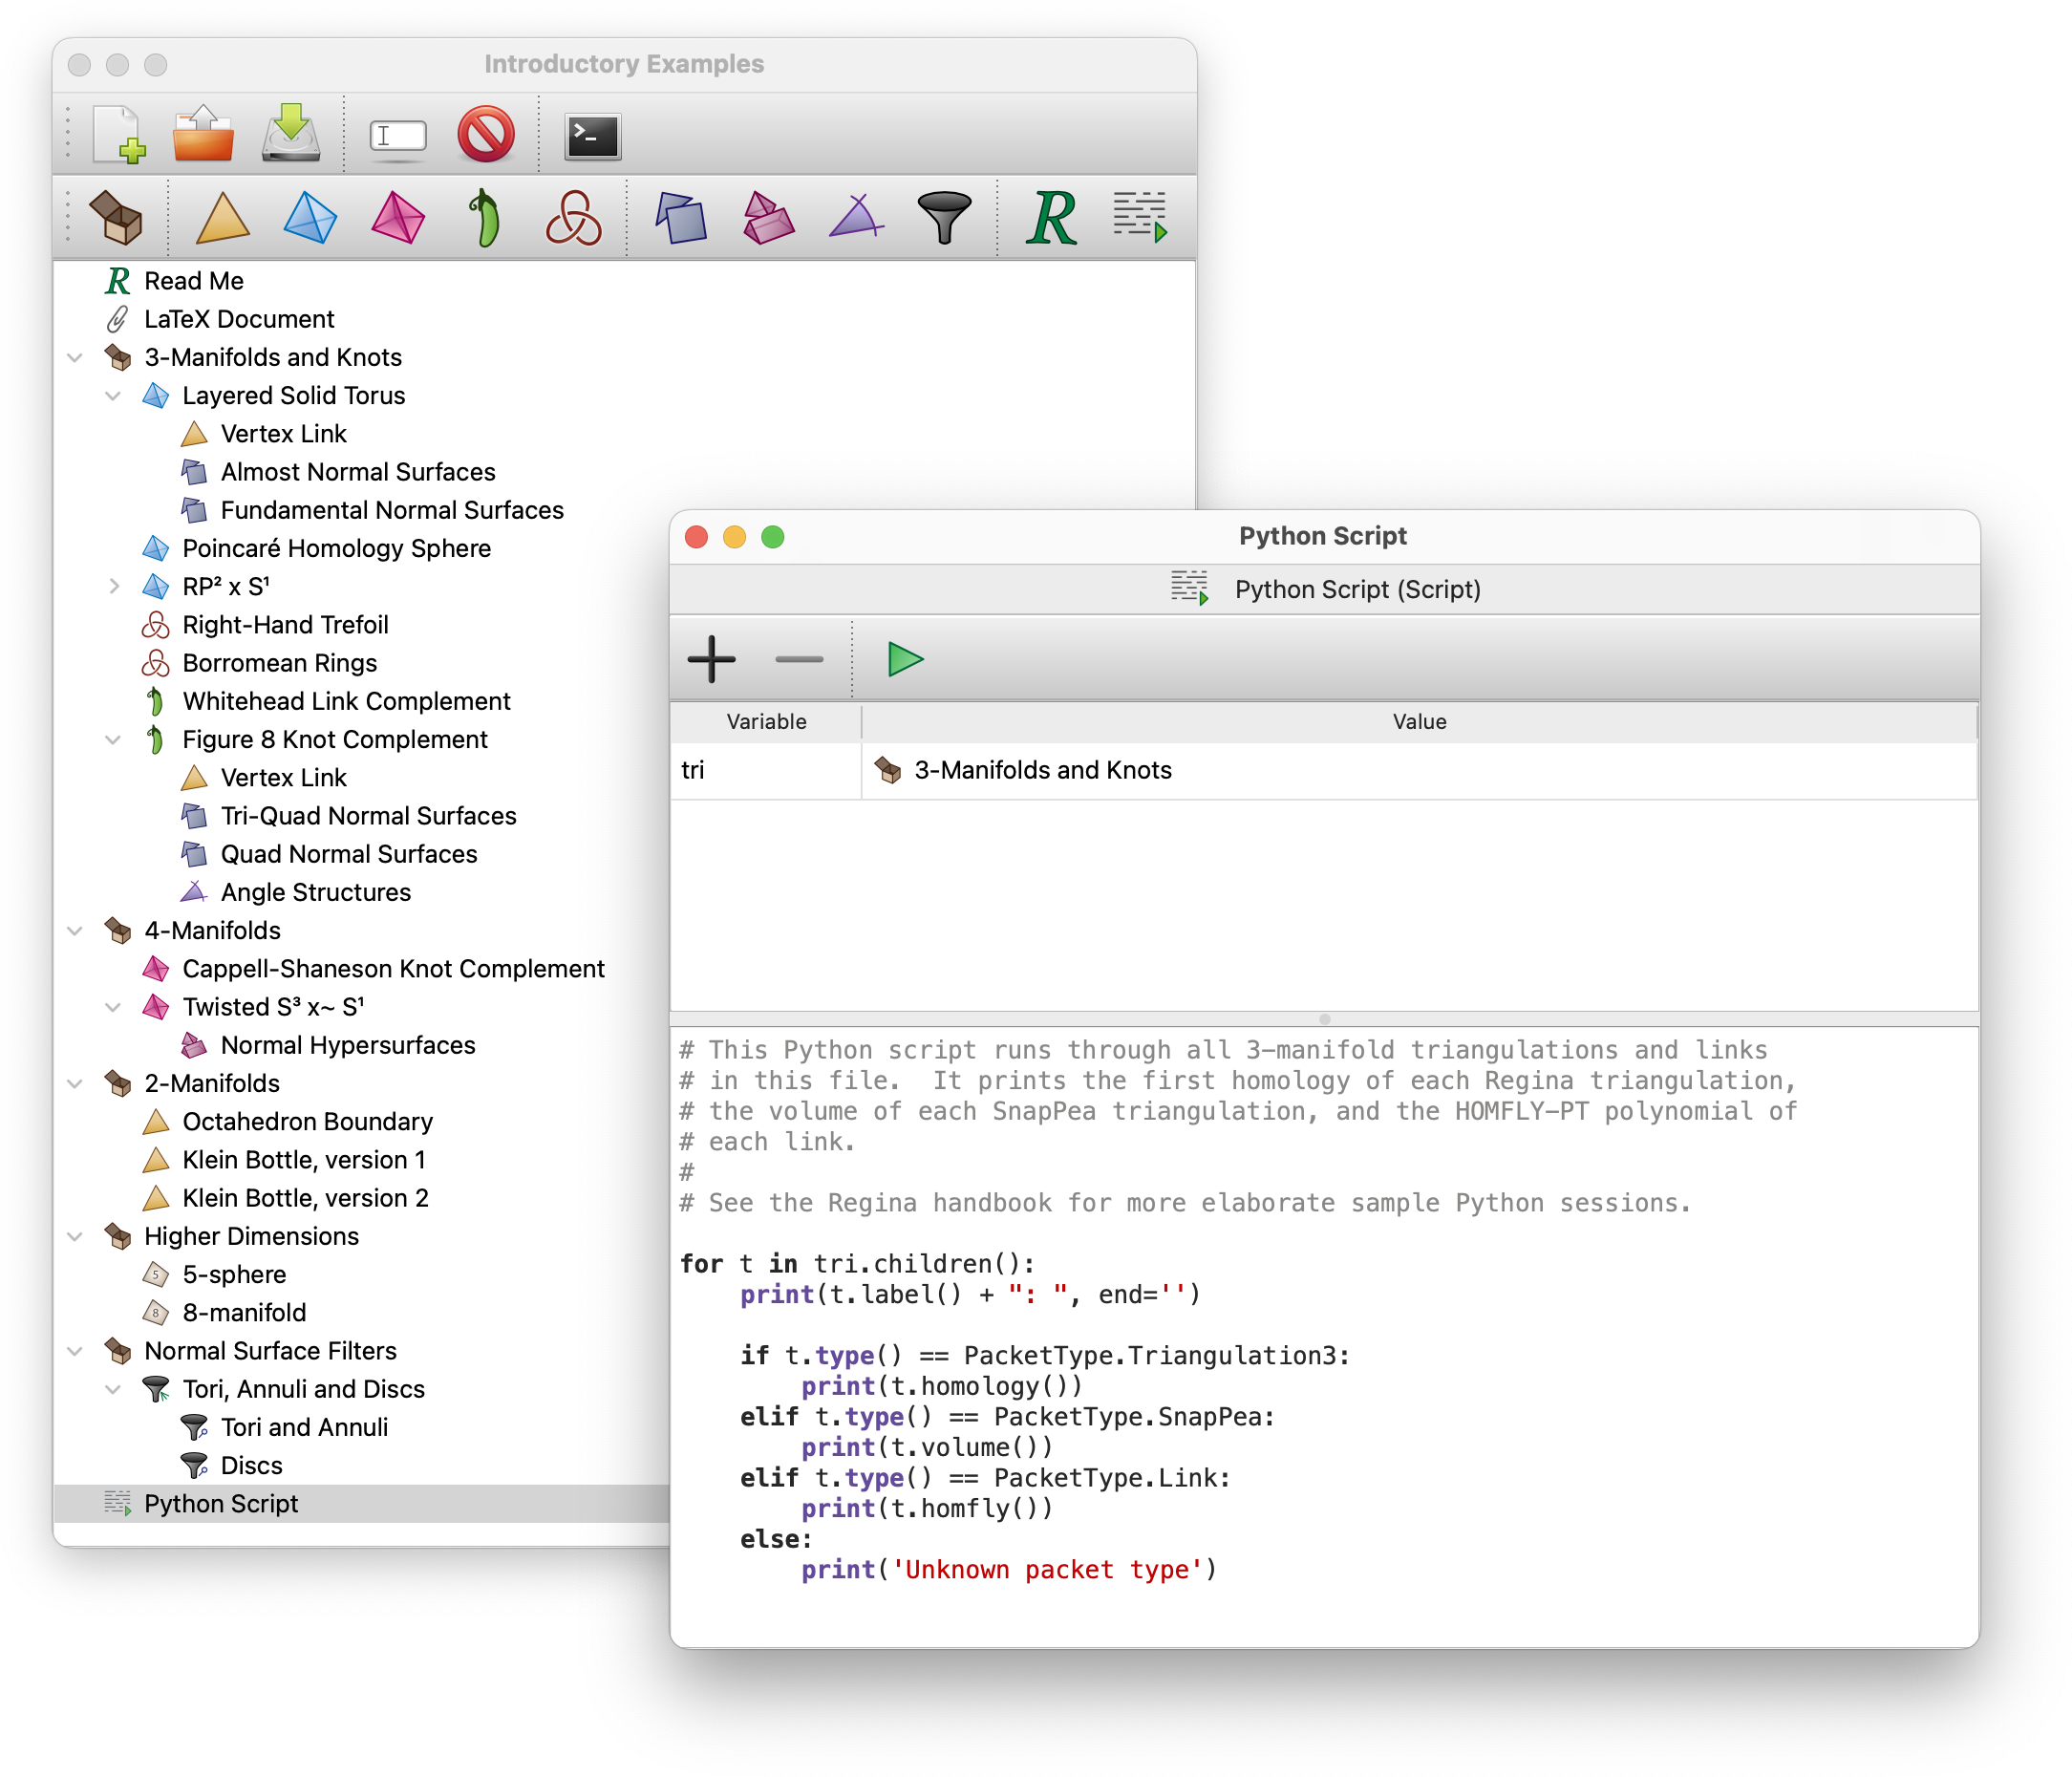Click the red delete packet icon

tap(486, 134)
